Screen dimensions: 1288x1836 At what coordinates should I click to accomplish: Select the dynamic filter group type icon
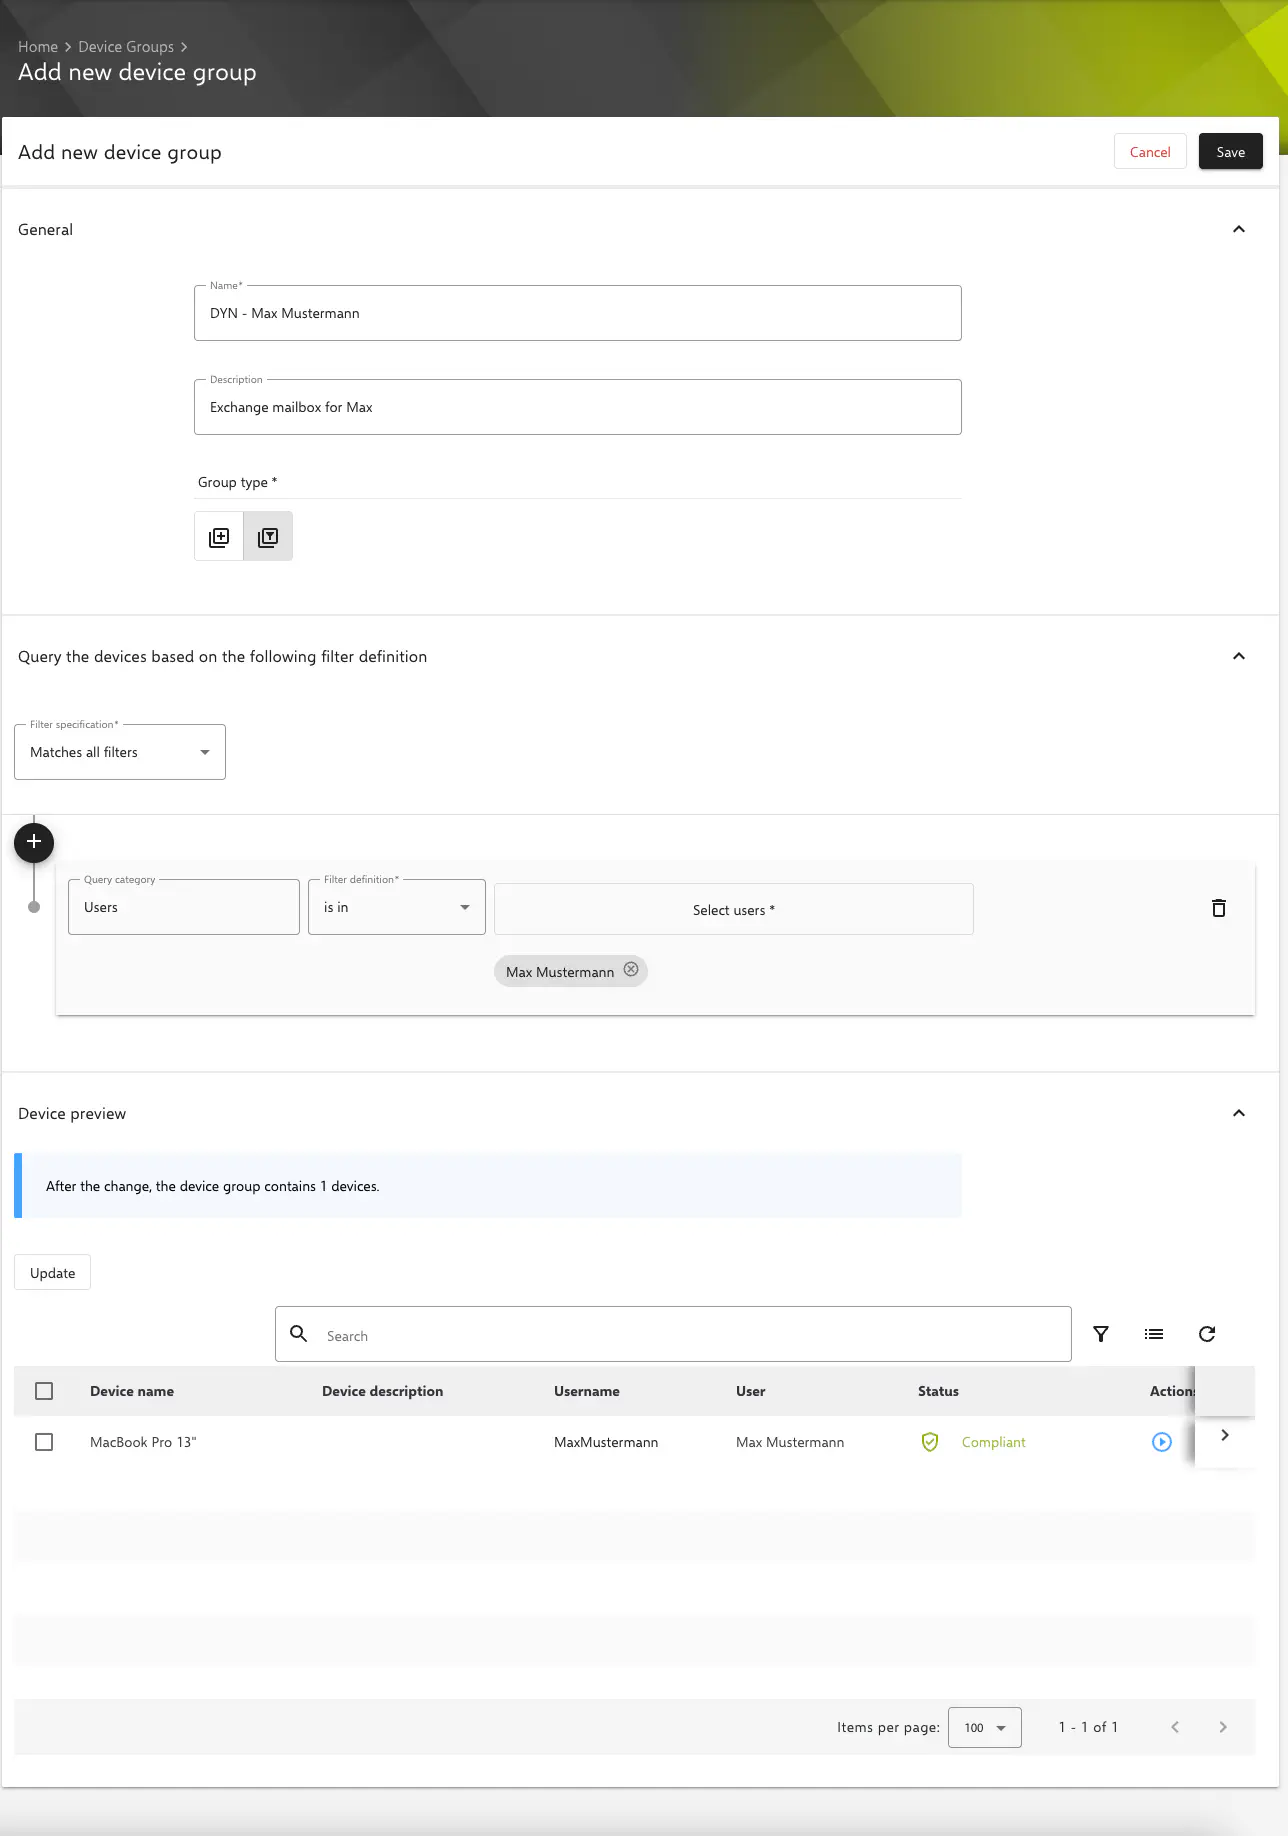point(268,537)
